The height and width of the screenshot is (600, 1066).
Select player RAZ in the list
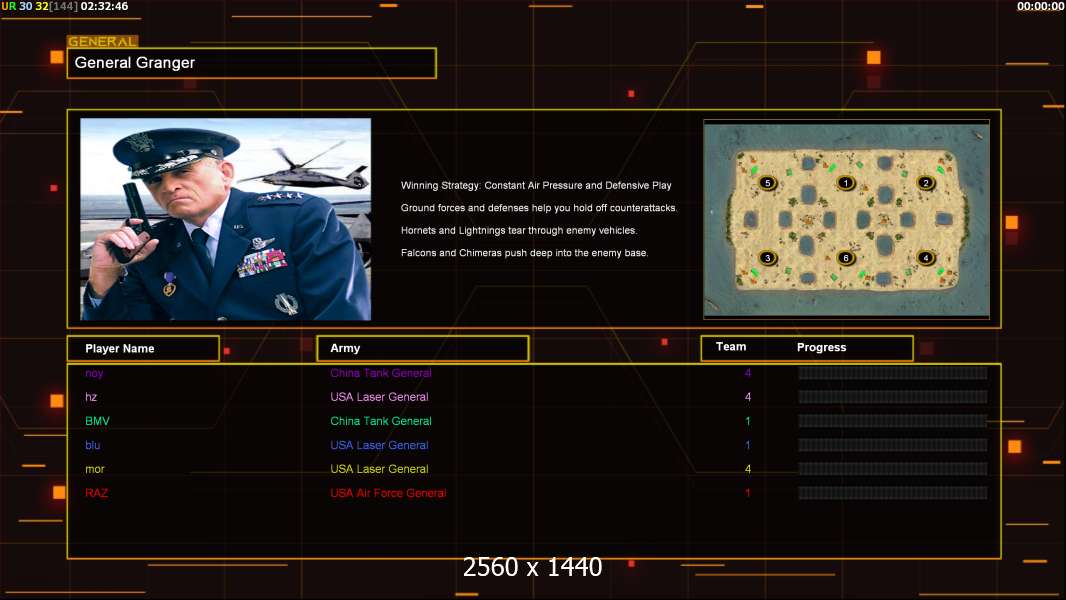96,493
